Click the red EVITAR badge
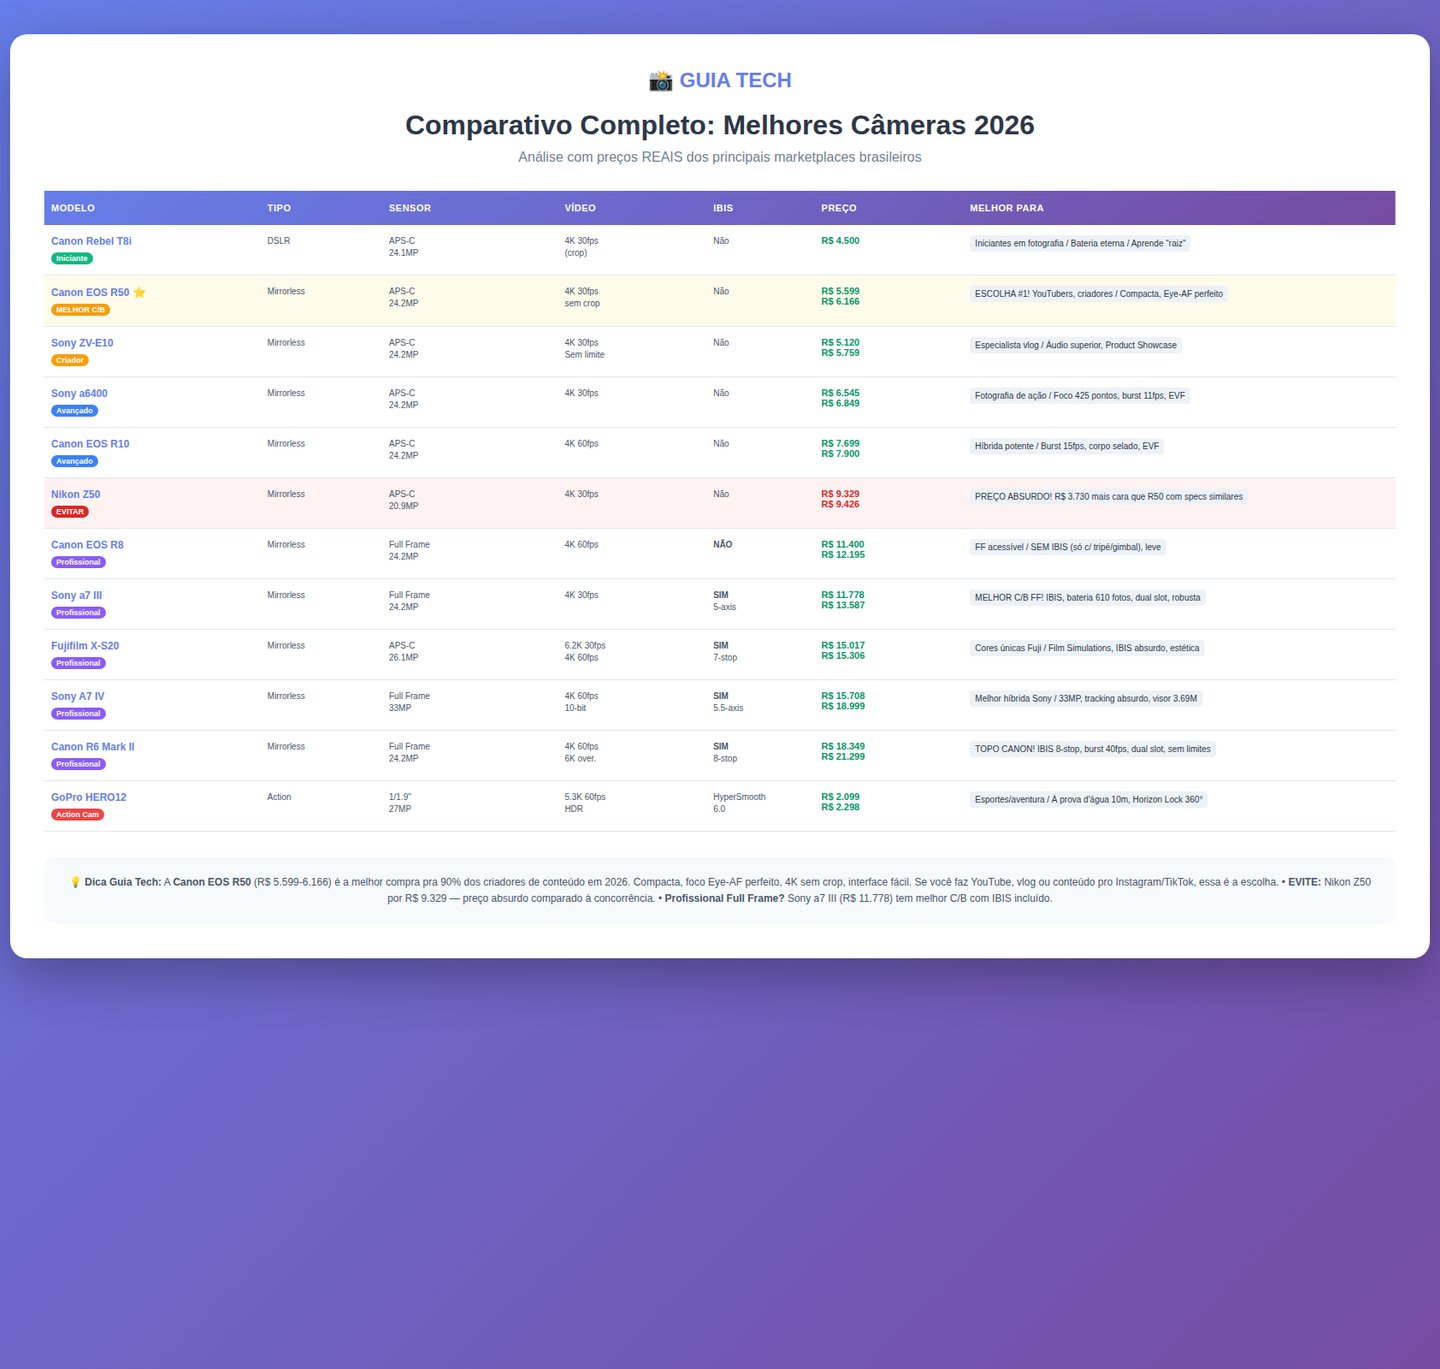The width and height of the screenshot is (1440, 1369). (x=70, y=512)
